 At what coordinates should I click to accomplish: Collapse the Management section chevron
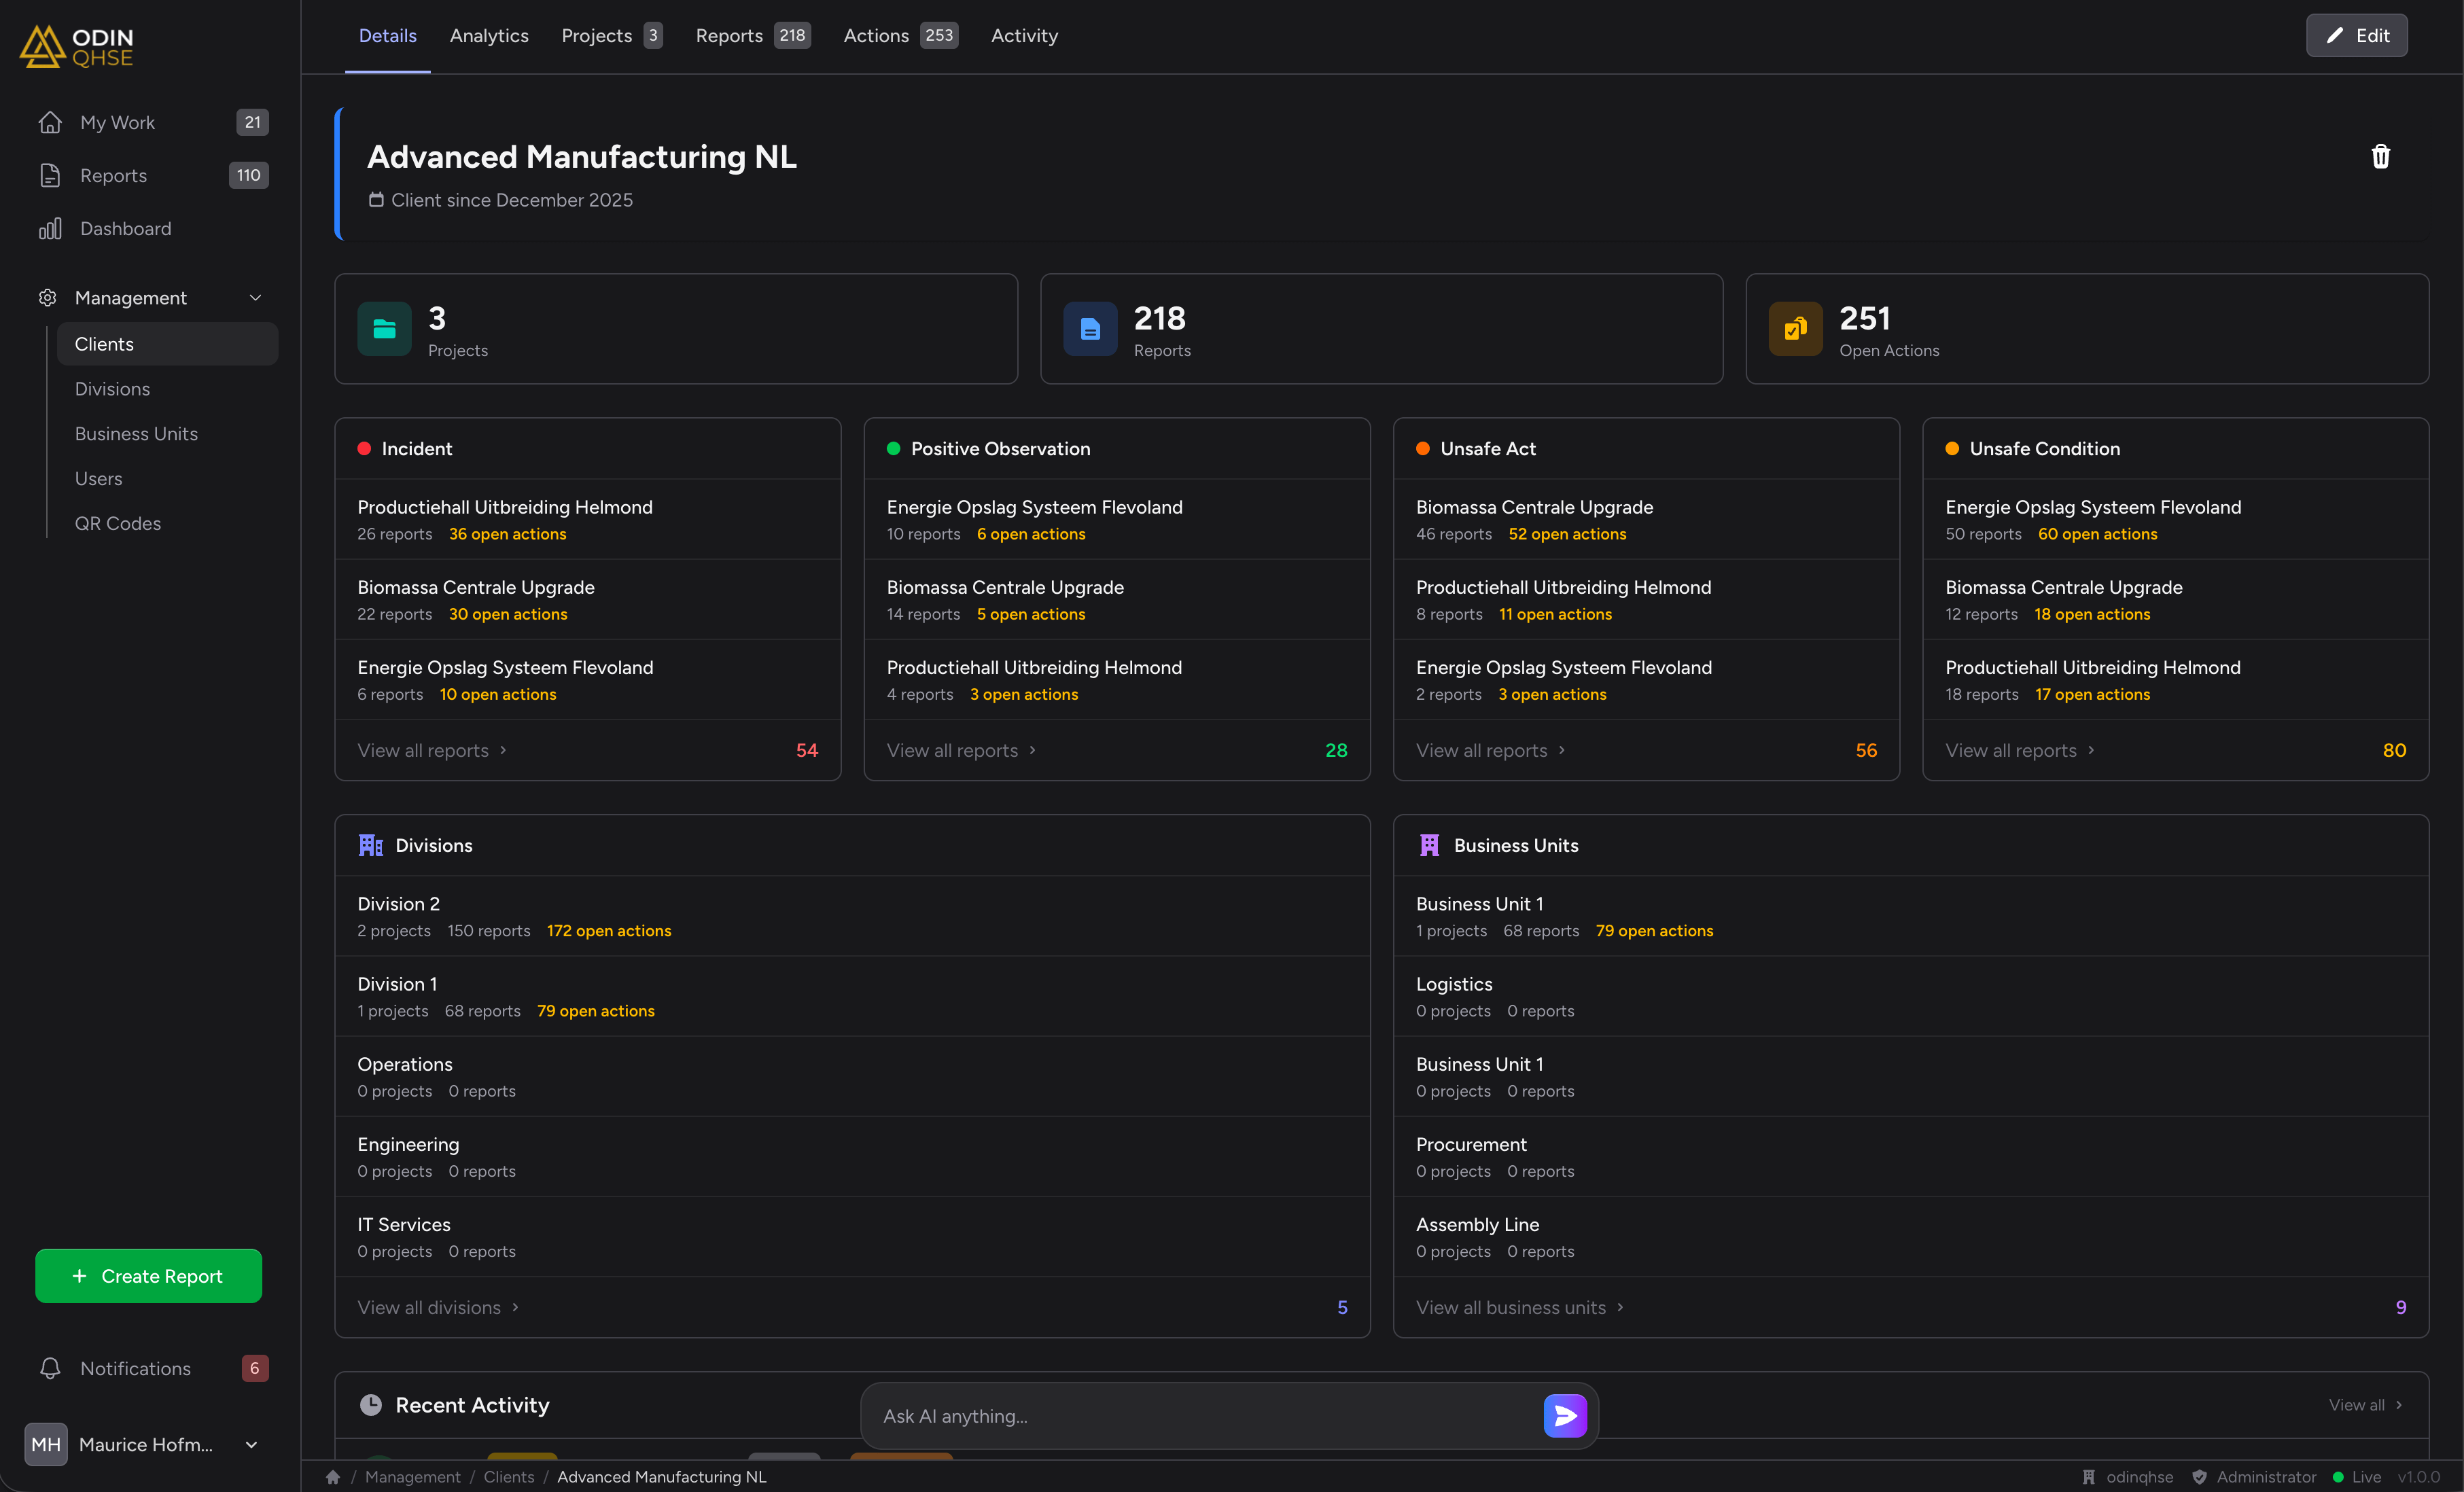(255, 297)
